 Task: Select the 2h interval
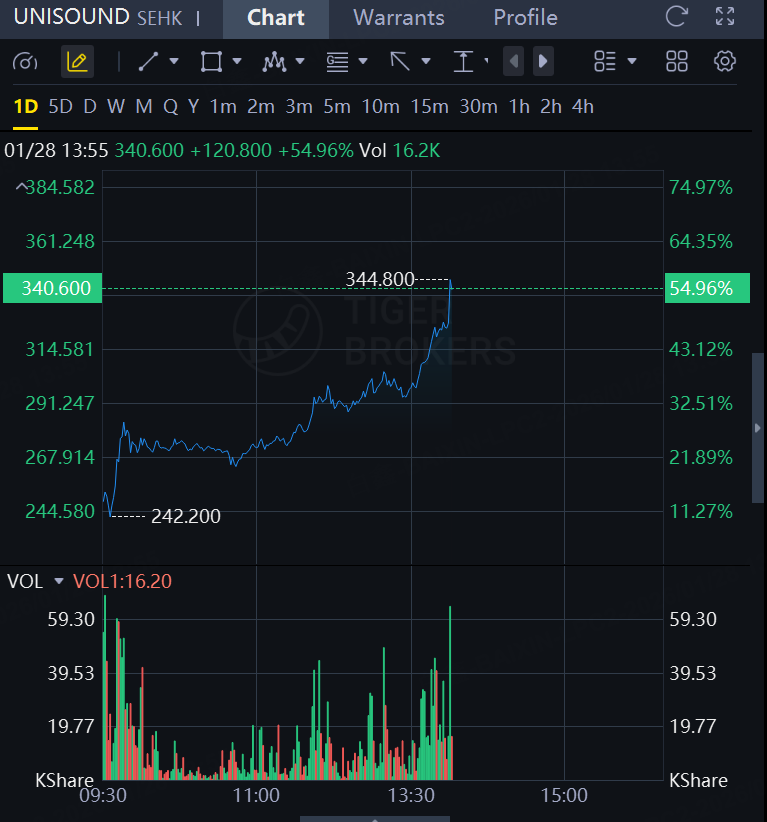pos(551,107)
